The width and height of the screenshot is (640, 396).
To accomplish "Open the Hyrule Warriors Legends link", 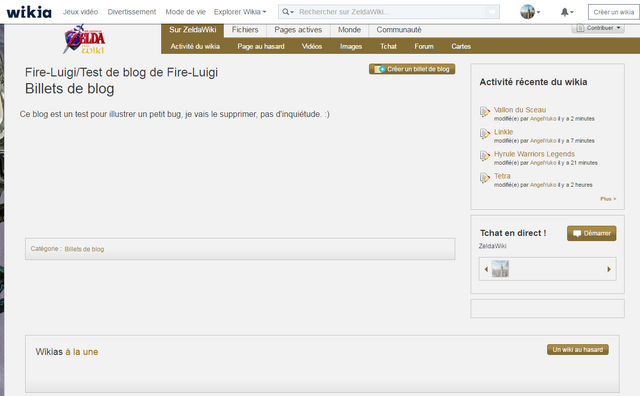I will pos(534,154).
